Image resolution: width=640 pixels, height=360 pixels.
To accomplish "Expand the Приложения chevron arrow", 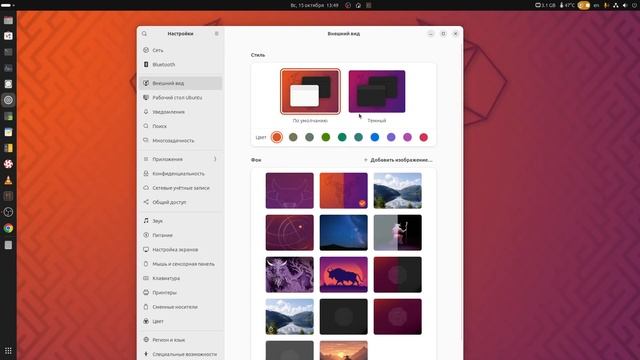I will (215, 159).
